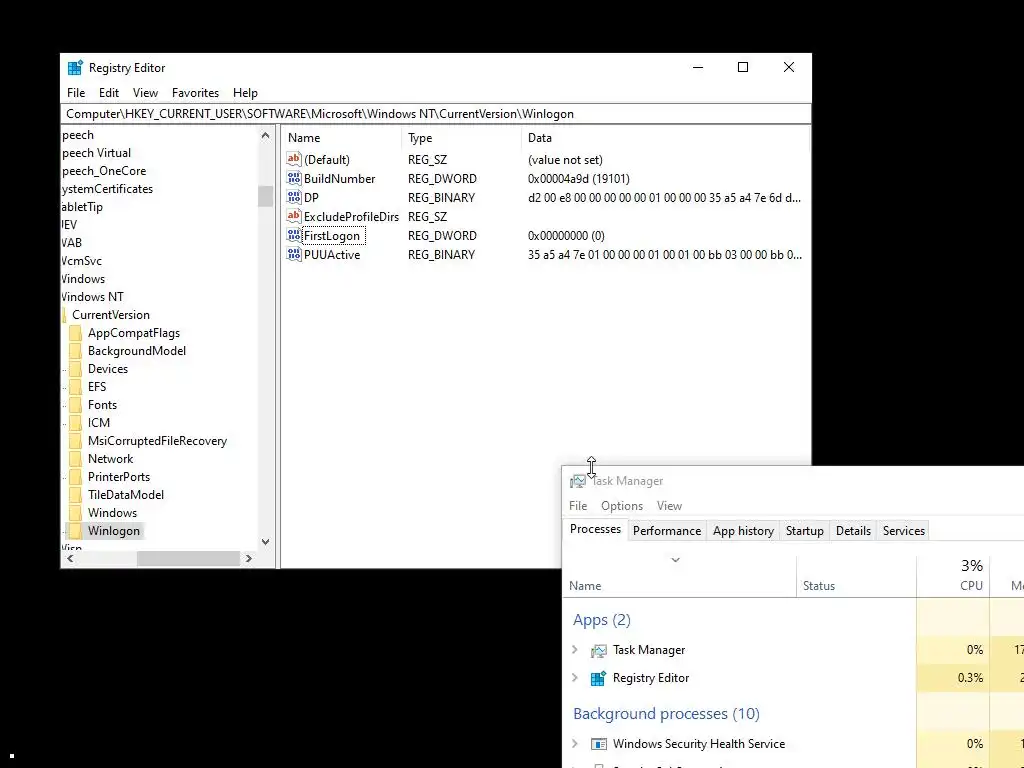Open the View menu in Registry Editor

(x=145, y=93)
